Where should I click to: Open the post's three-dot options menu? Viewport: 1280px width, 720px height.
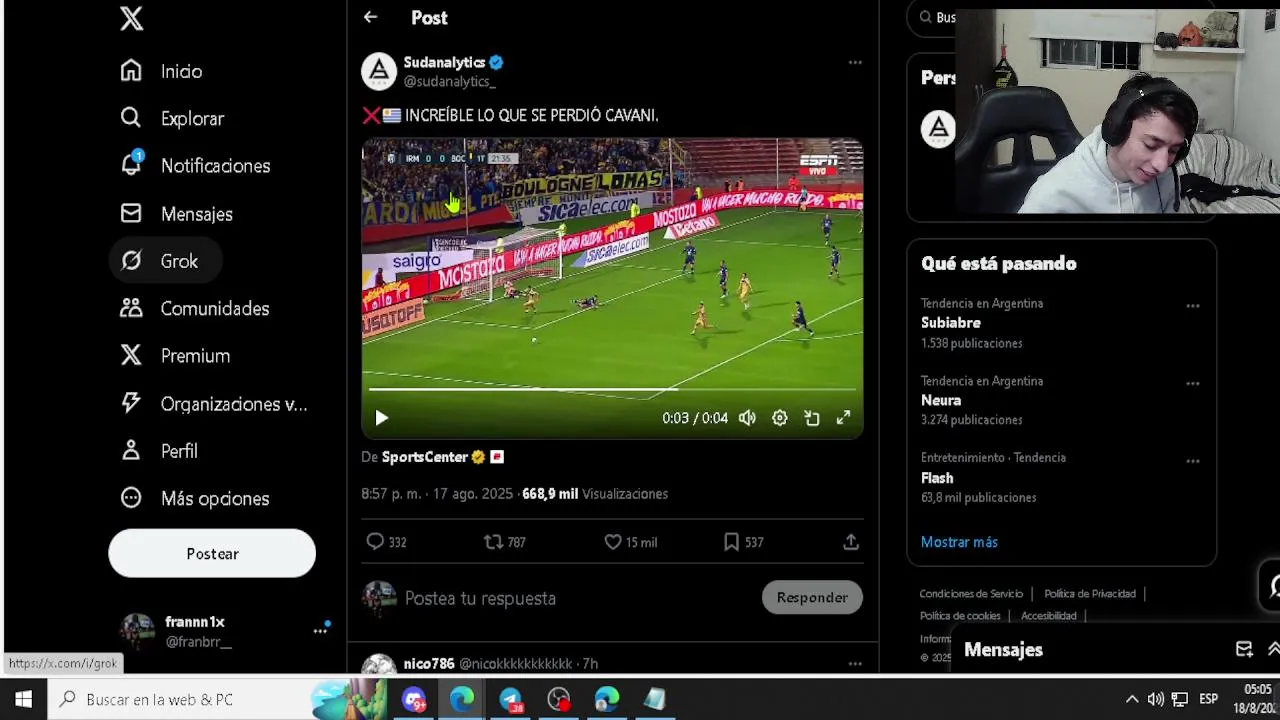[x=855, y=62]
